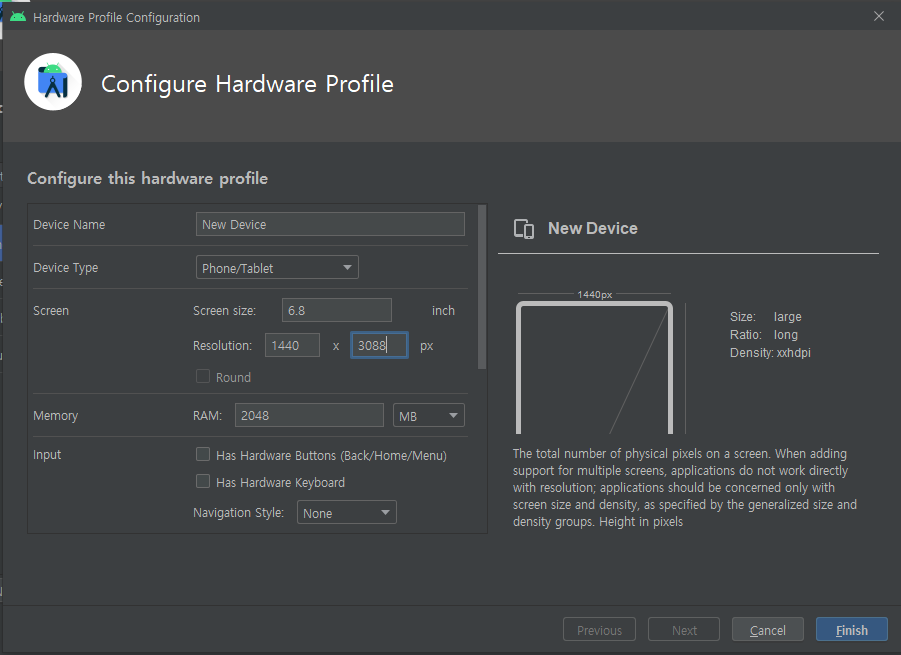Click the 'Input' section label
This screenshot has width=901, height=655.
47,454
